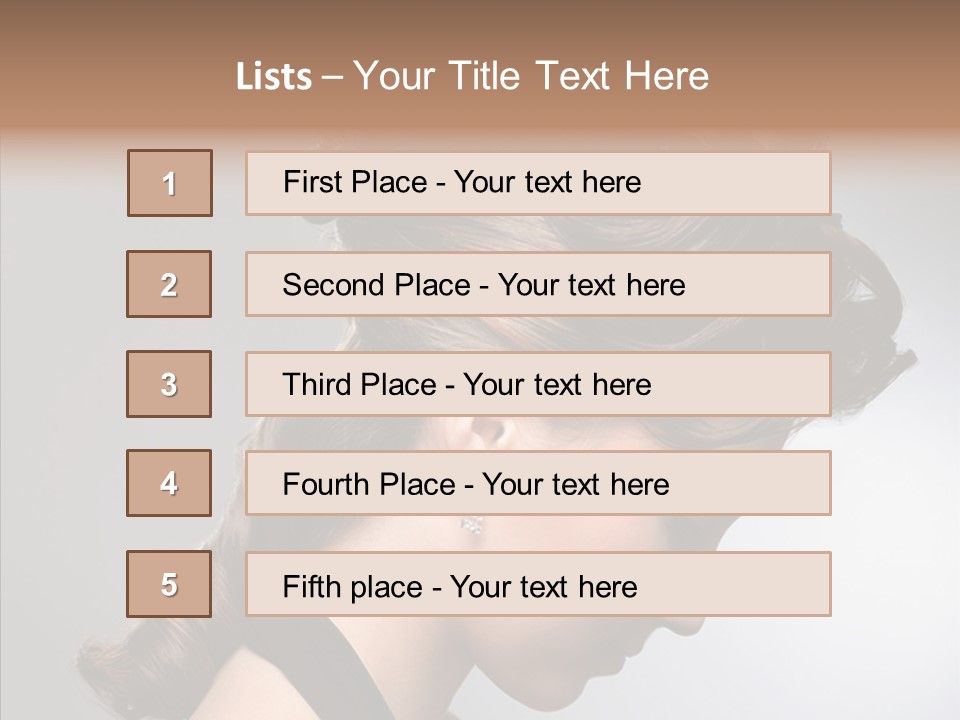This screenshot has height=720, width=960.
Task: Select the bold word Lists in title
Action: coord(274,77)
